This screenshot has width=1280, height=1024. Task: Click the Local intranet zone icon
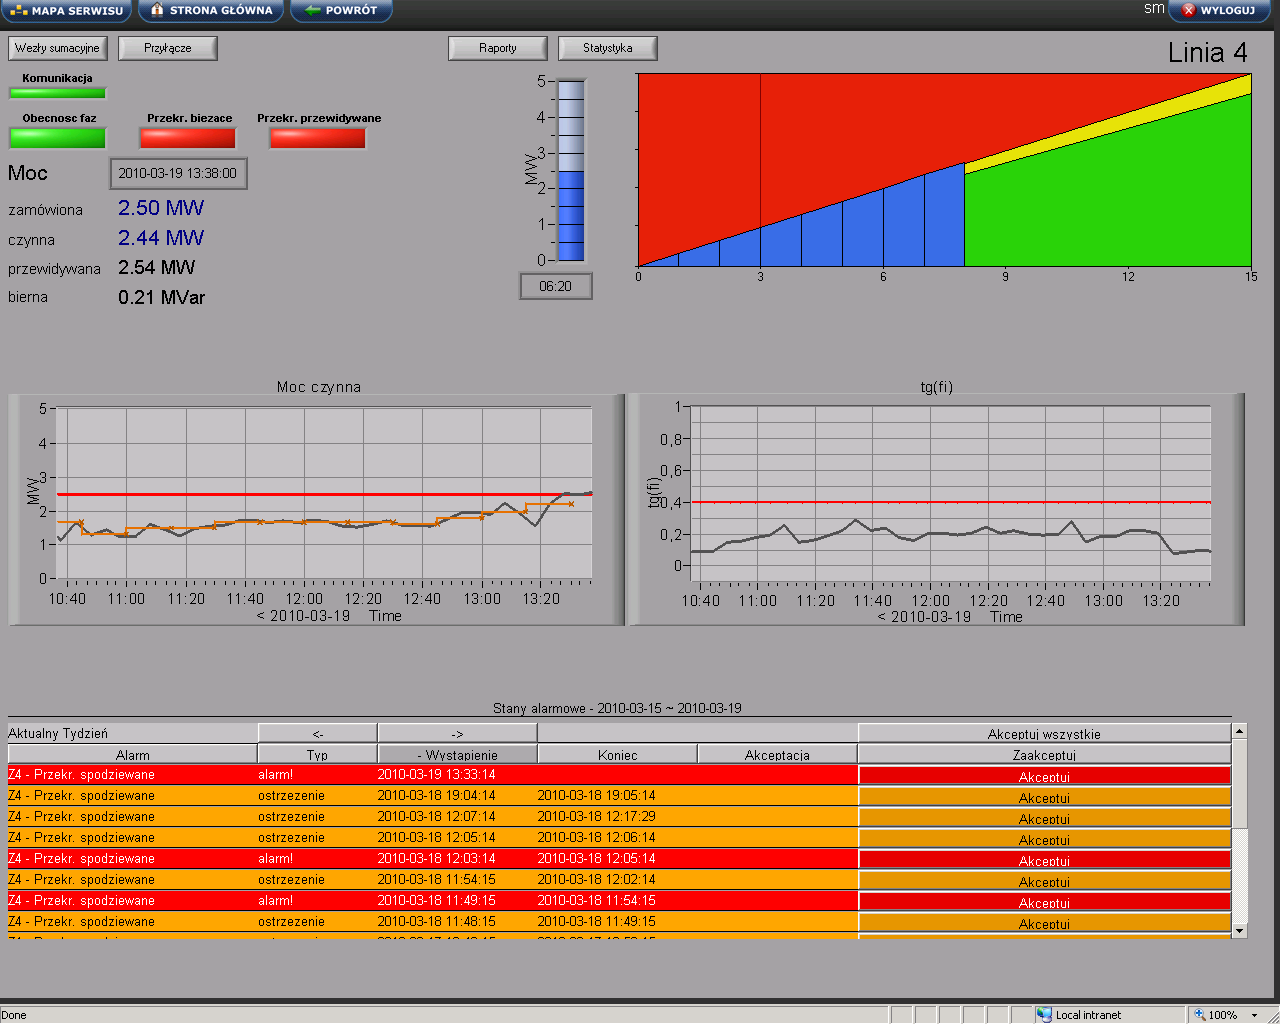1045,1015
